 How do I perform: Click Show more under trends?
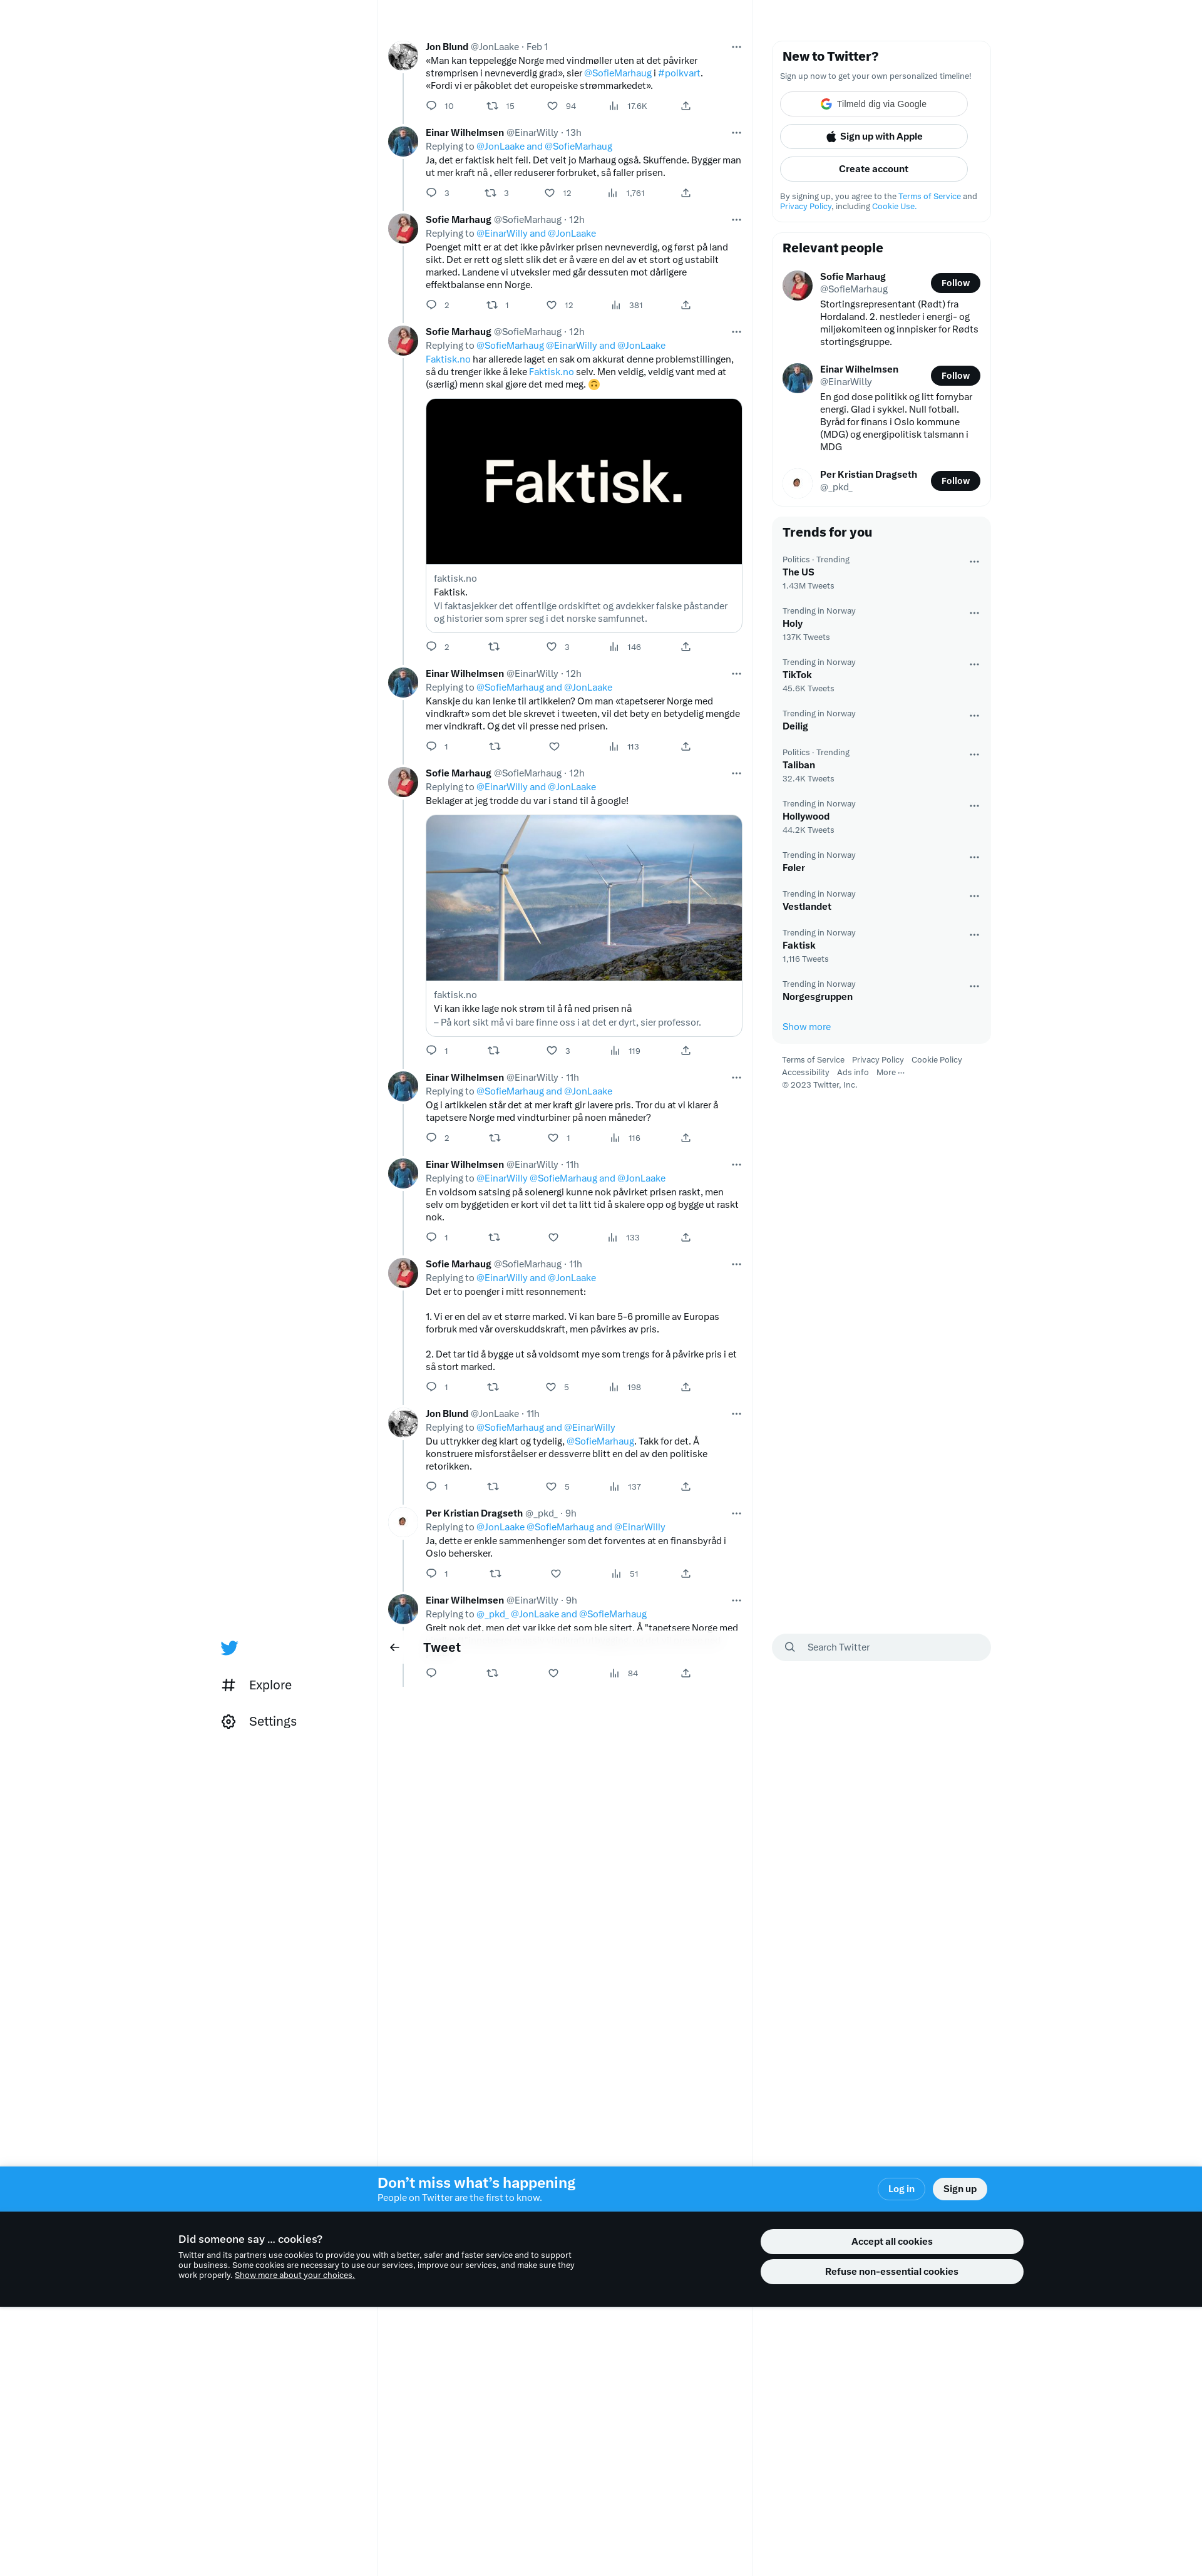pyautogui.click(x=806, y=1027)
